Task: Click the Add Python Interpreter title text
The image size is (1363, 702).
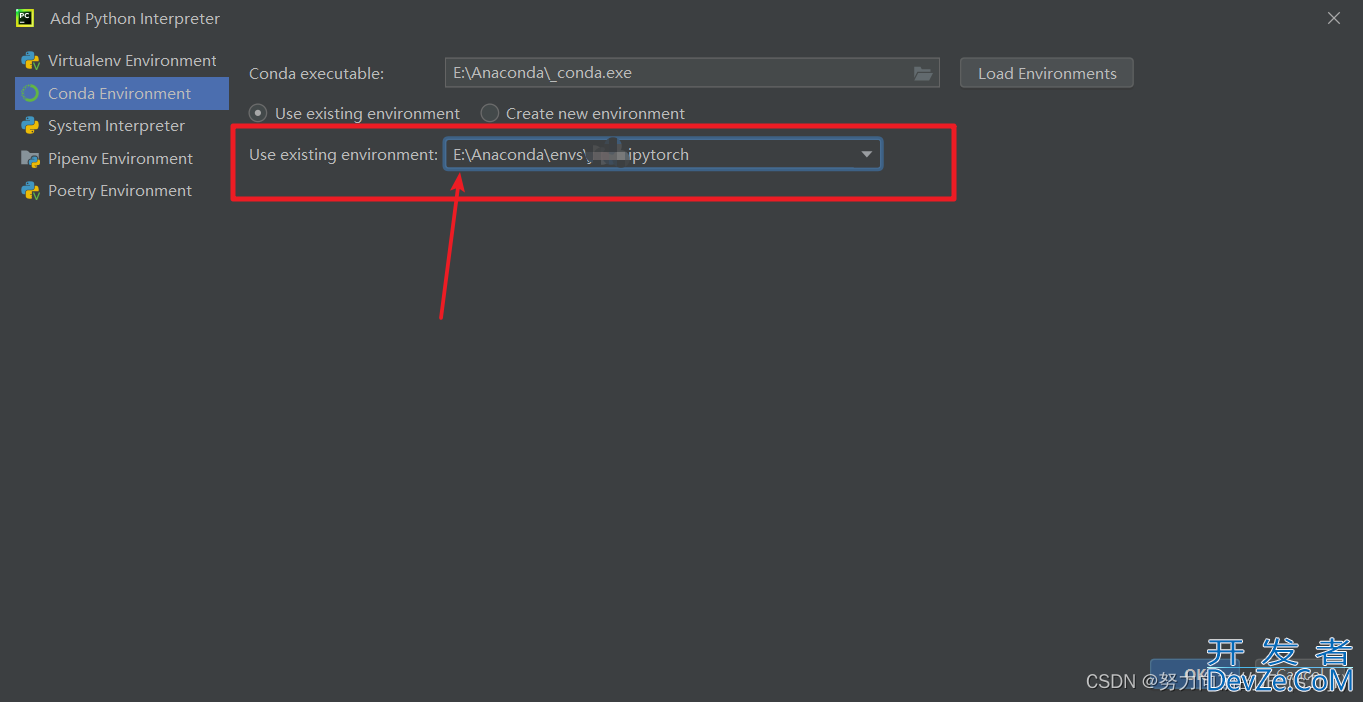Action: click(135, 19)
